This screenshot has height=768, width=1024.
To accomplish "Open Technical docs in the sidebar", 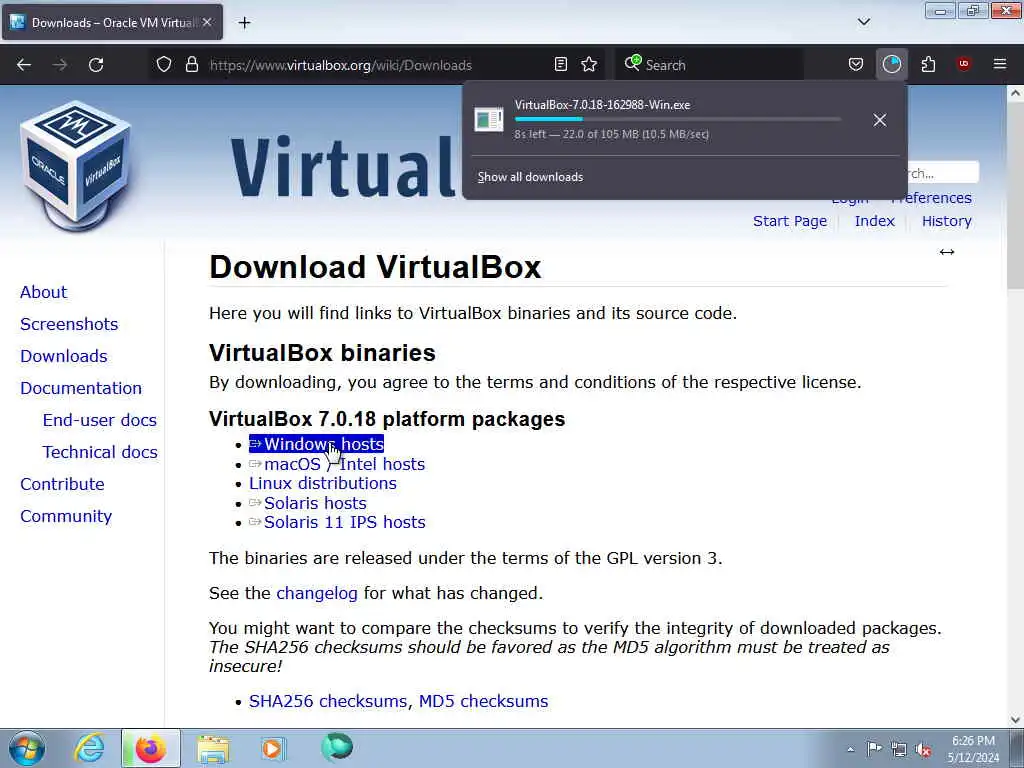I will (x=100, y=452).
